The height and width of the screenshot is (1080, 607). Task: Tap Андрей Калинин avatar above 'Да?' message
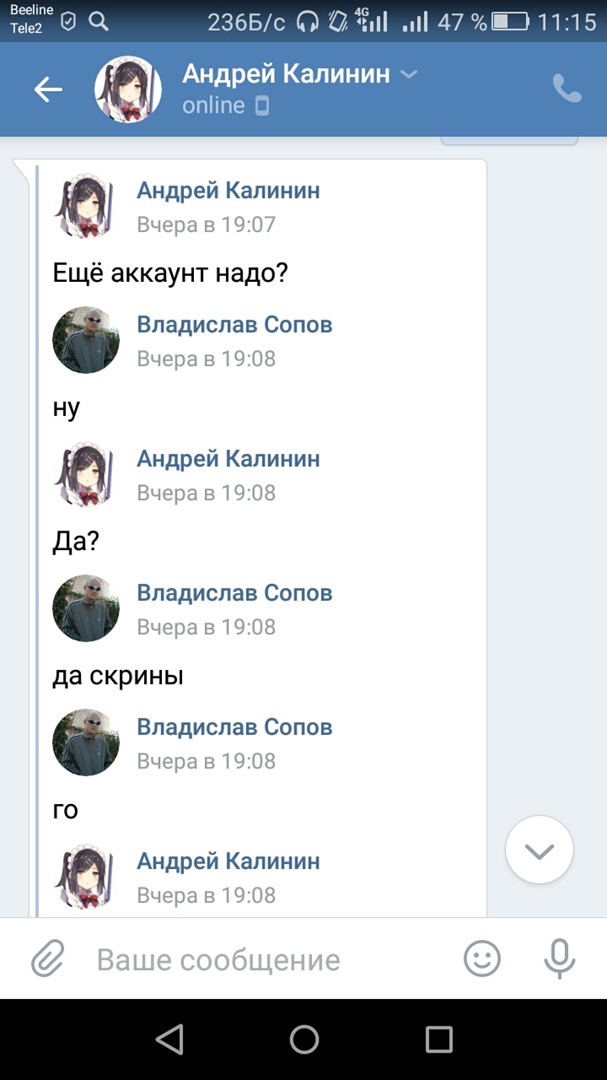[86, 474]
